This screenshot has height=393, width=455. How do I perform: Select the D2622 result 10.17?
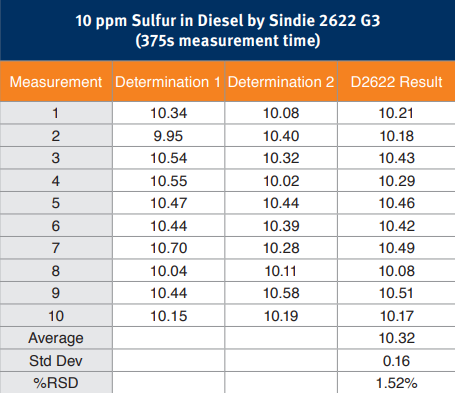(x=397, y=316)
